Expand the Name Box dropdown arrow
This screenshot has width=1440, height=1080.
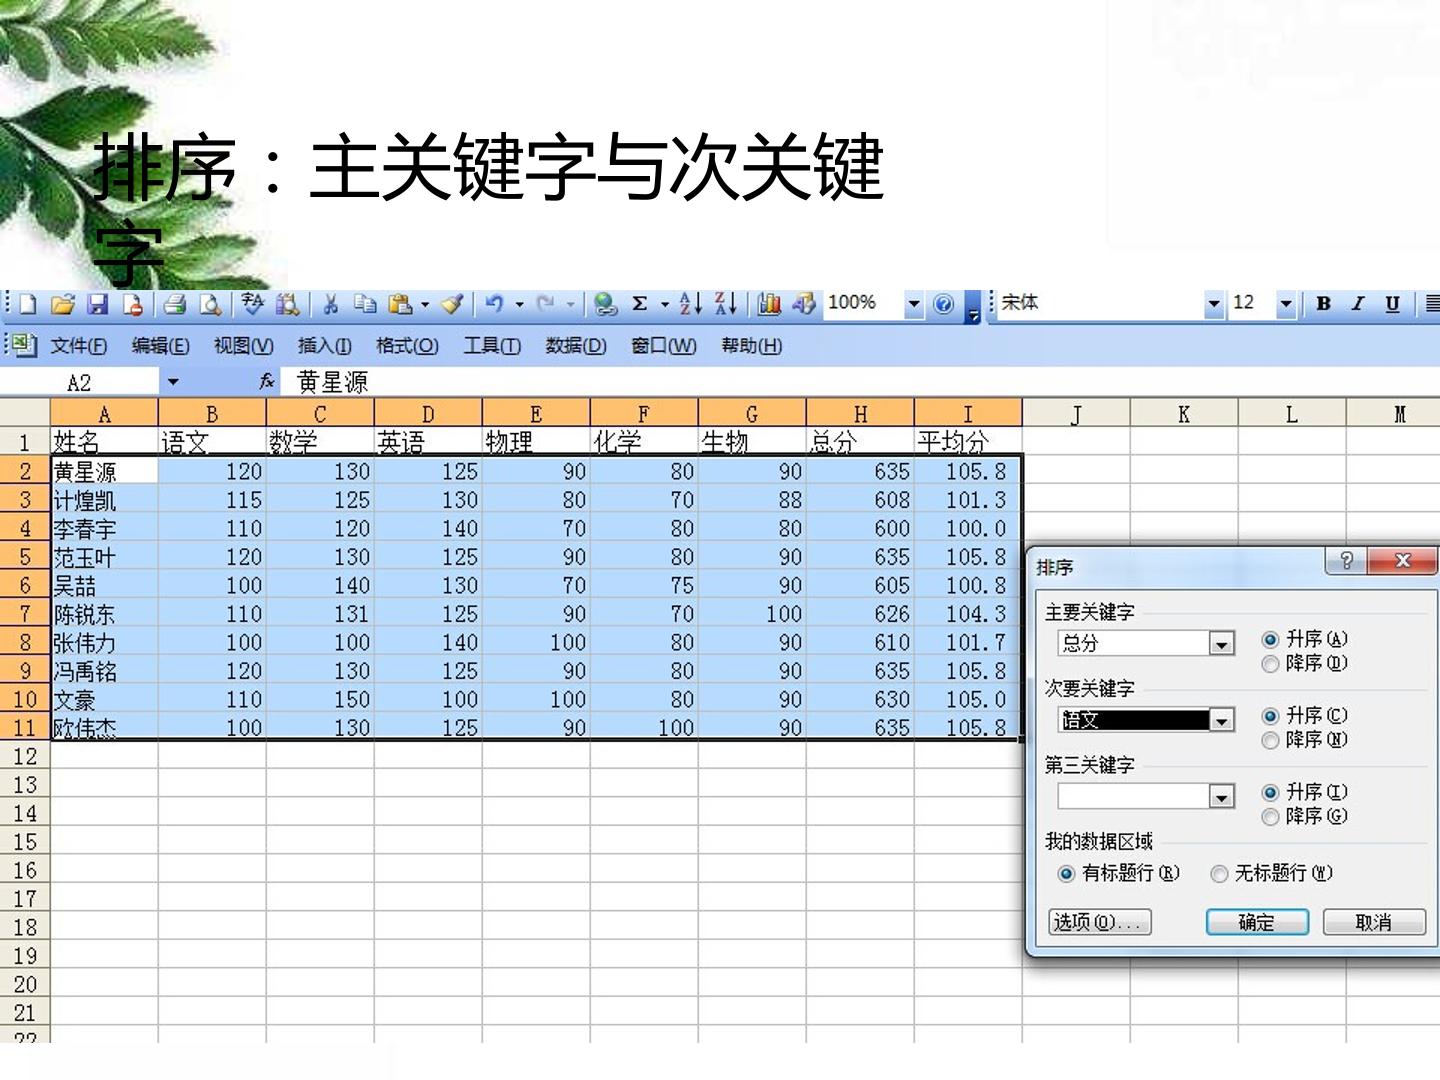coord(173,382)
